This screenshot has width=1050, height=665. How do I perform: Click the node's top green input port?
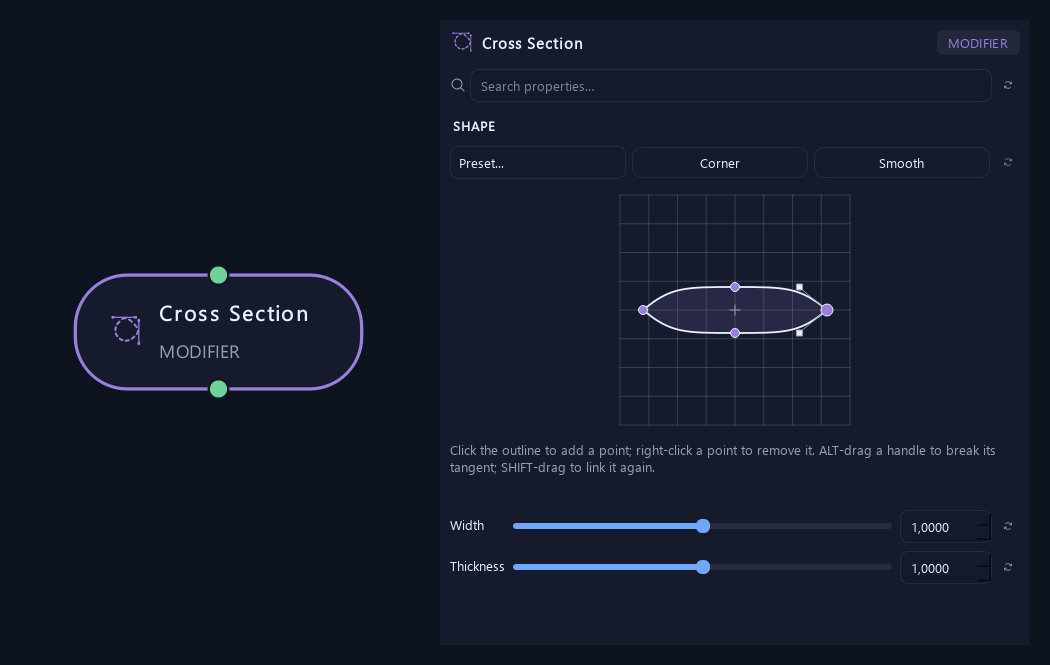tap(218, 275)
